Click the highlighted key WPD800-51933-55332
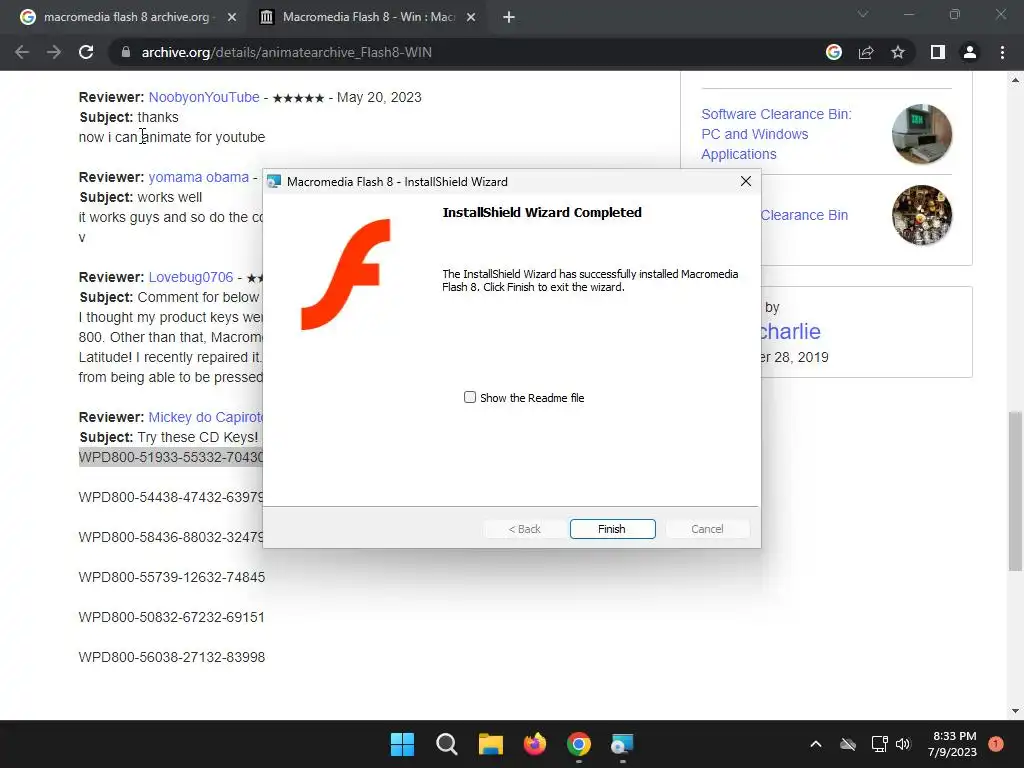This screenshot has width=1024, height=768. click(170, 457)
